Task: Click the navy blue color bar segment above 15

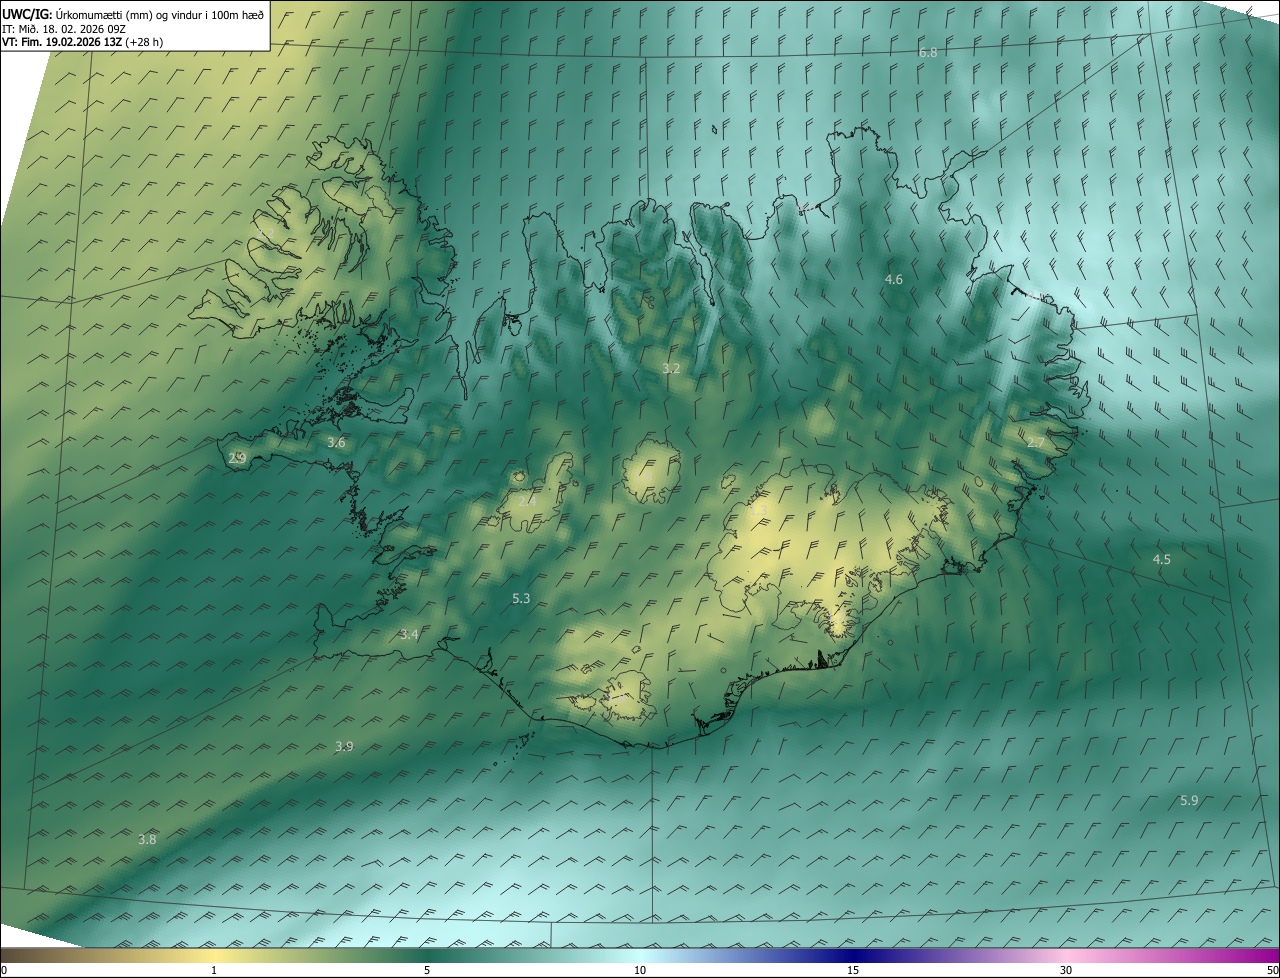Action: pyautogui.click(x=853, y=956)
